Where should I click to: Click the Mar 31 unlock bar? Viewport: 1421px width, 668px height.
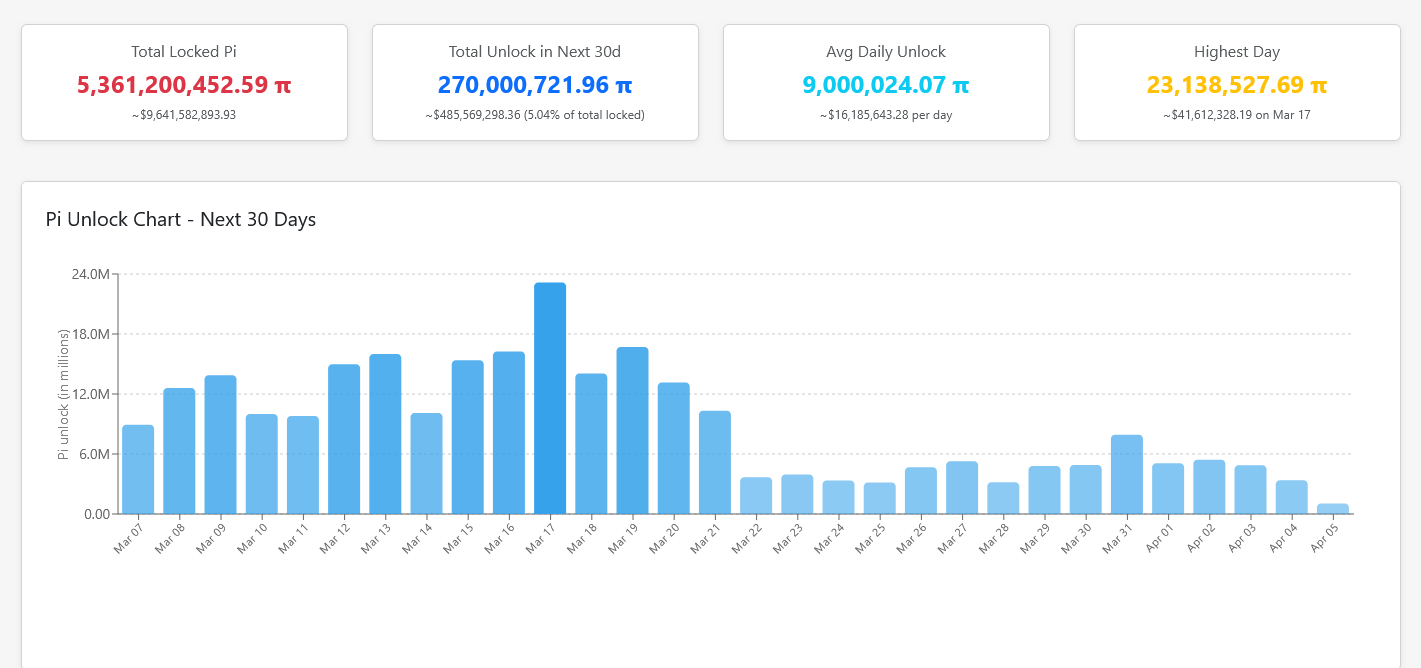pyautogui.click(x=1127, y=474)
